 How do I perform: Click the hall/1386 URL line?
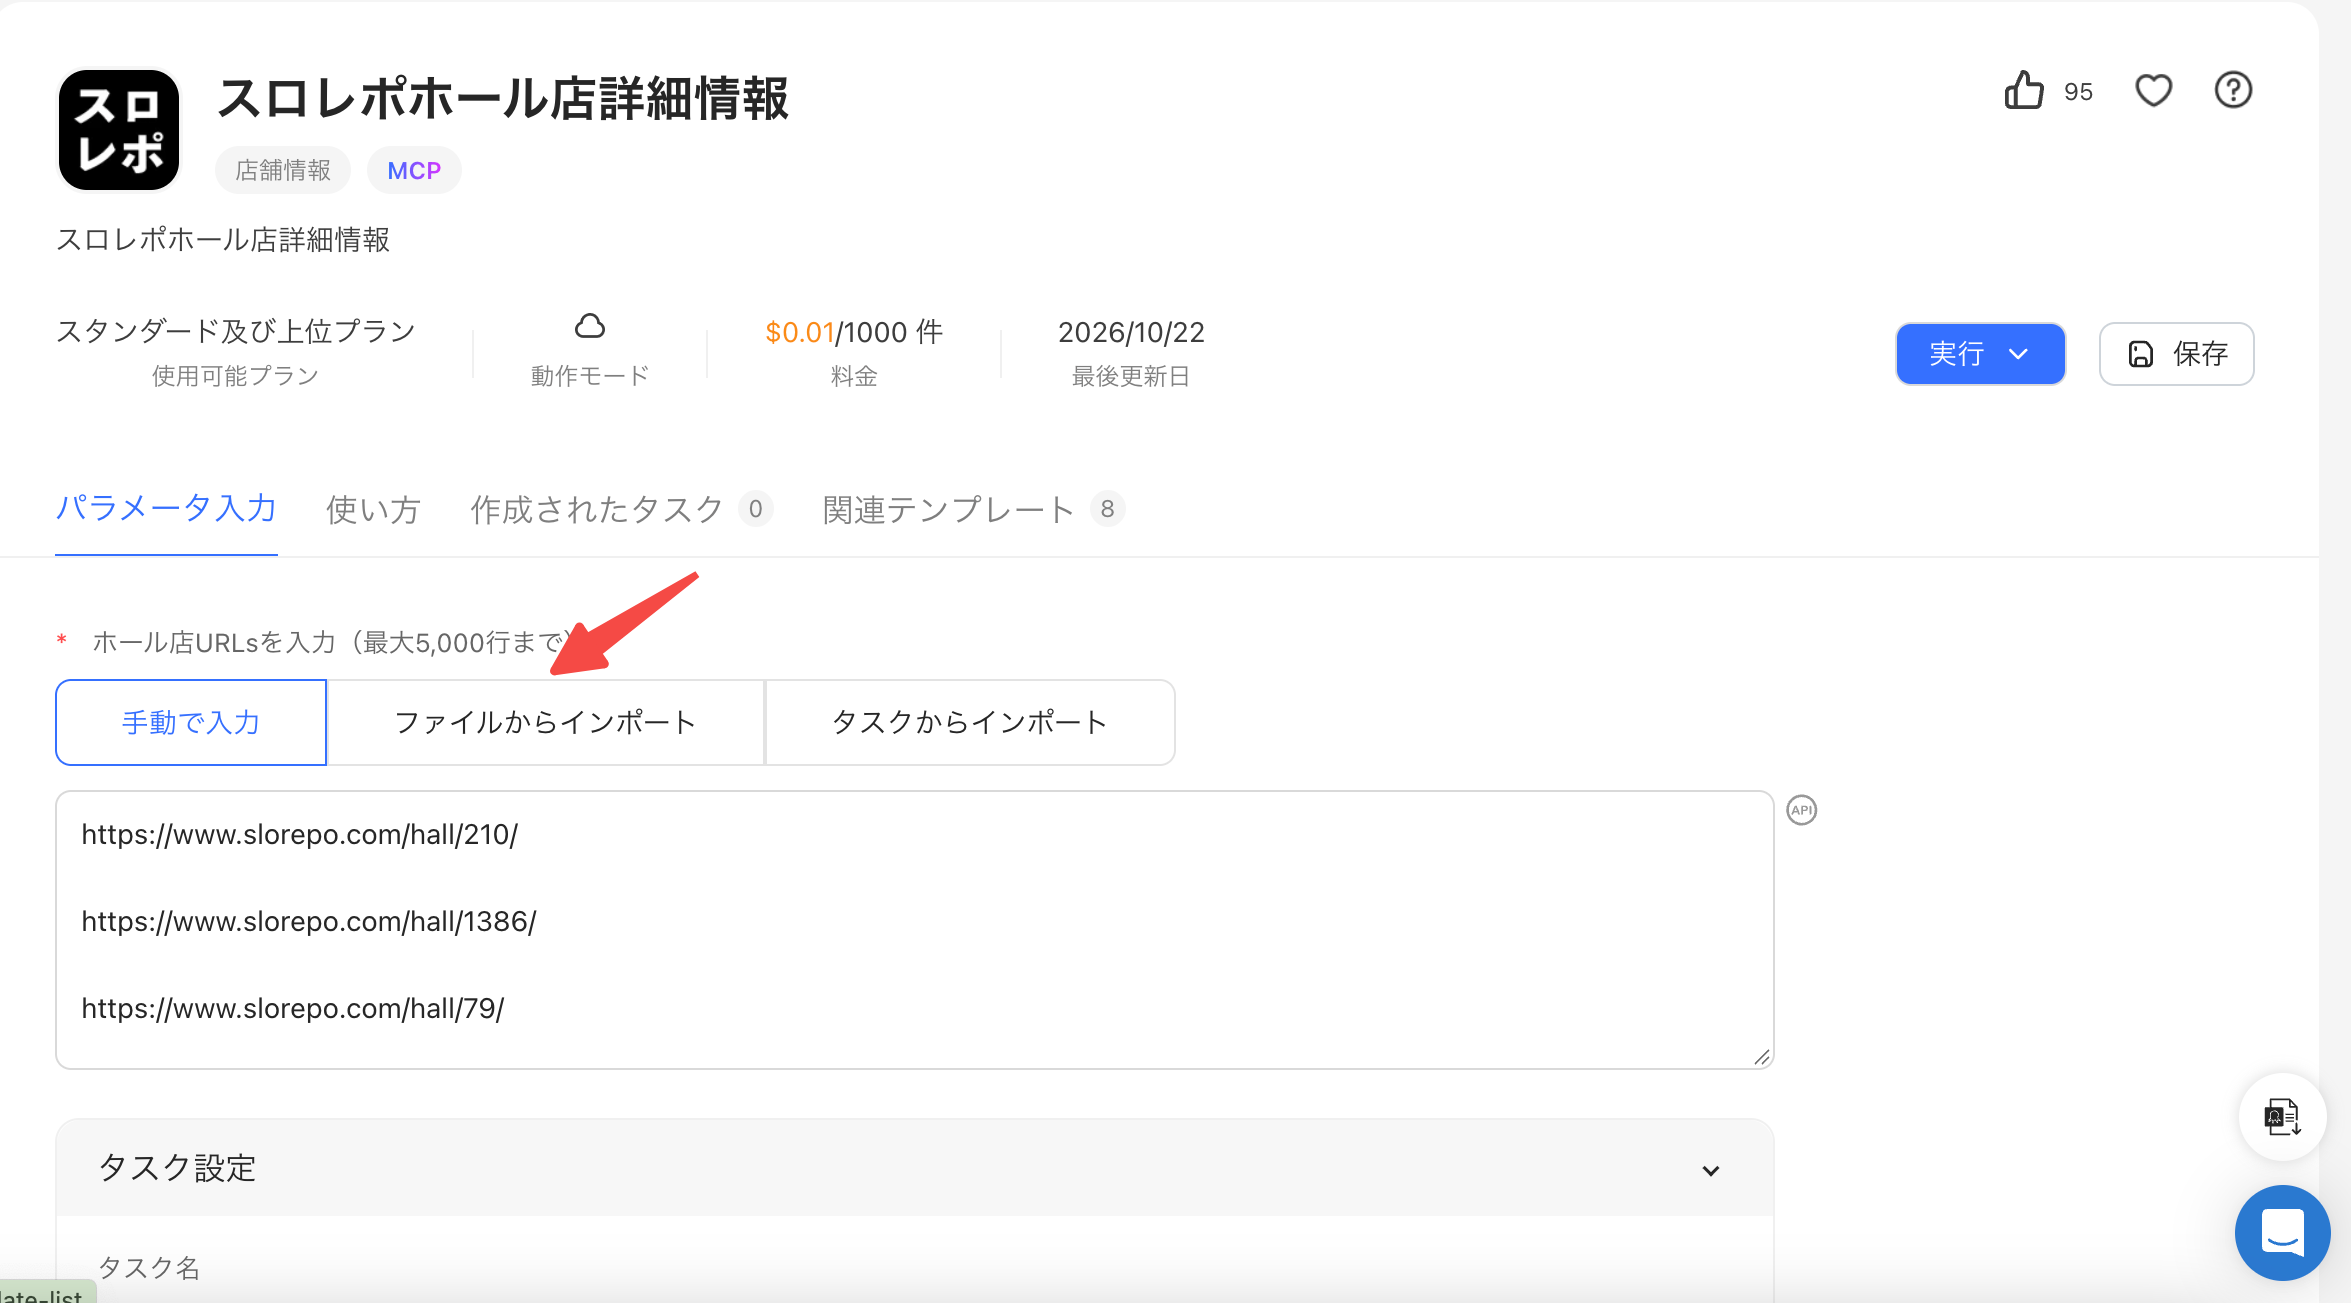(x=309, y=922)
